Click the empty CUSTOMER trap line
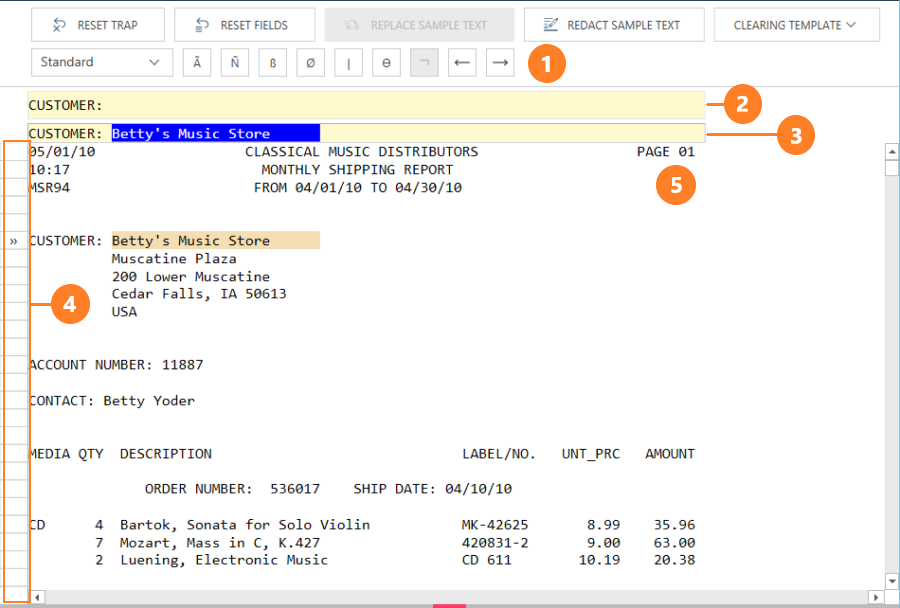Viewport: 900px width, 608px height. 400,105
